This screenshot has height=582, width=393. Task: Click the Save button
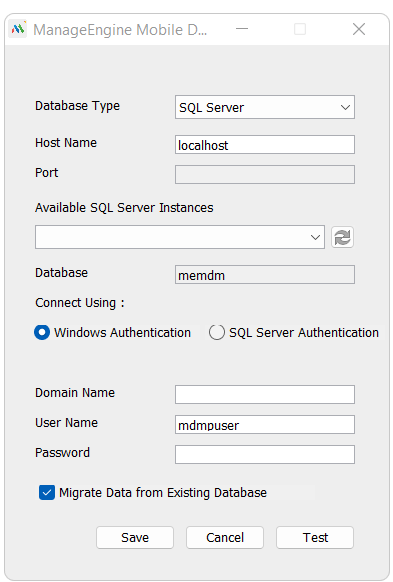[x=135, y=537]
